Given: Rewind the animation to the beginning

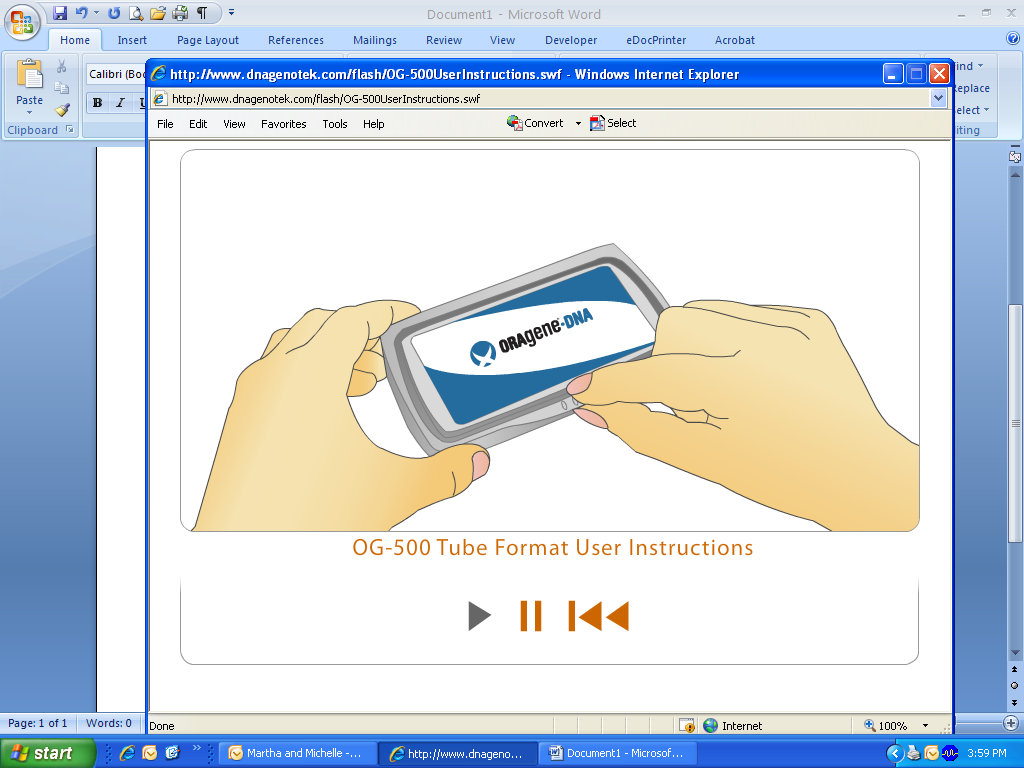Looking at the screenshot, I should 599,616.
